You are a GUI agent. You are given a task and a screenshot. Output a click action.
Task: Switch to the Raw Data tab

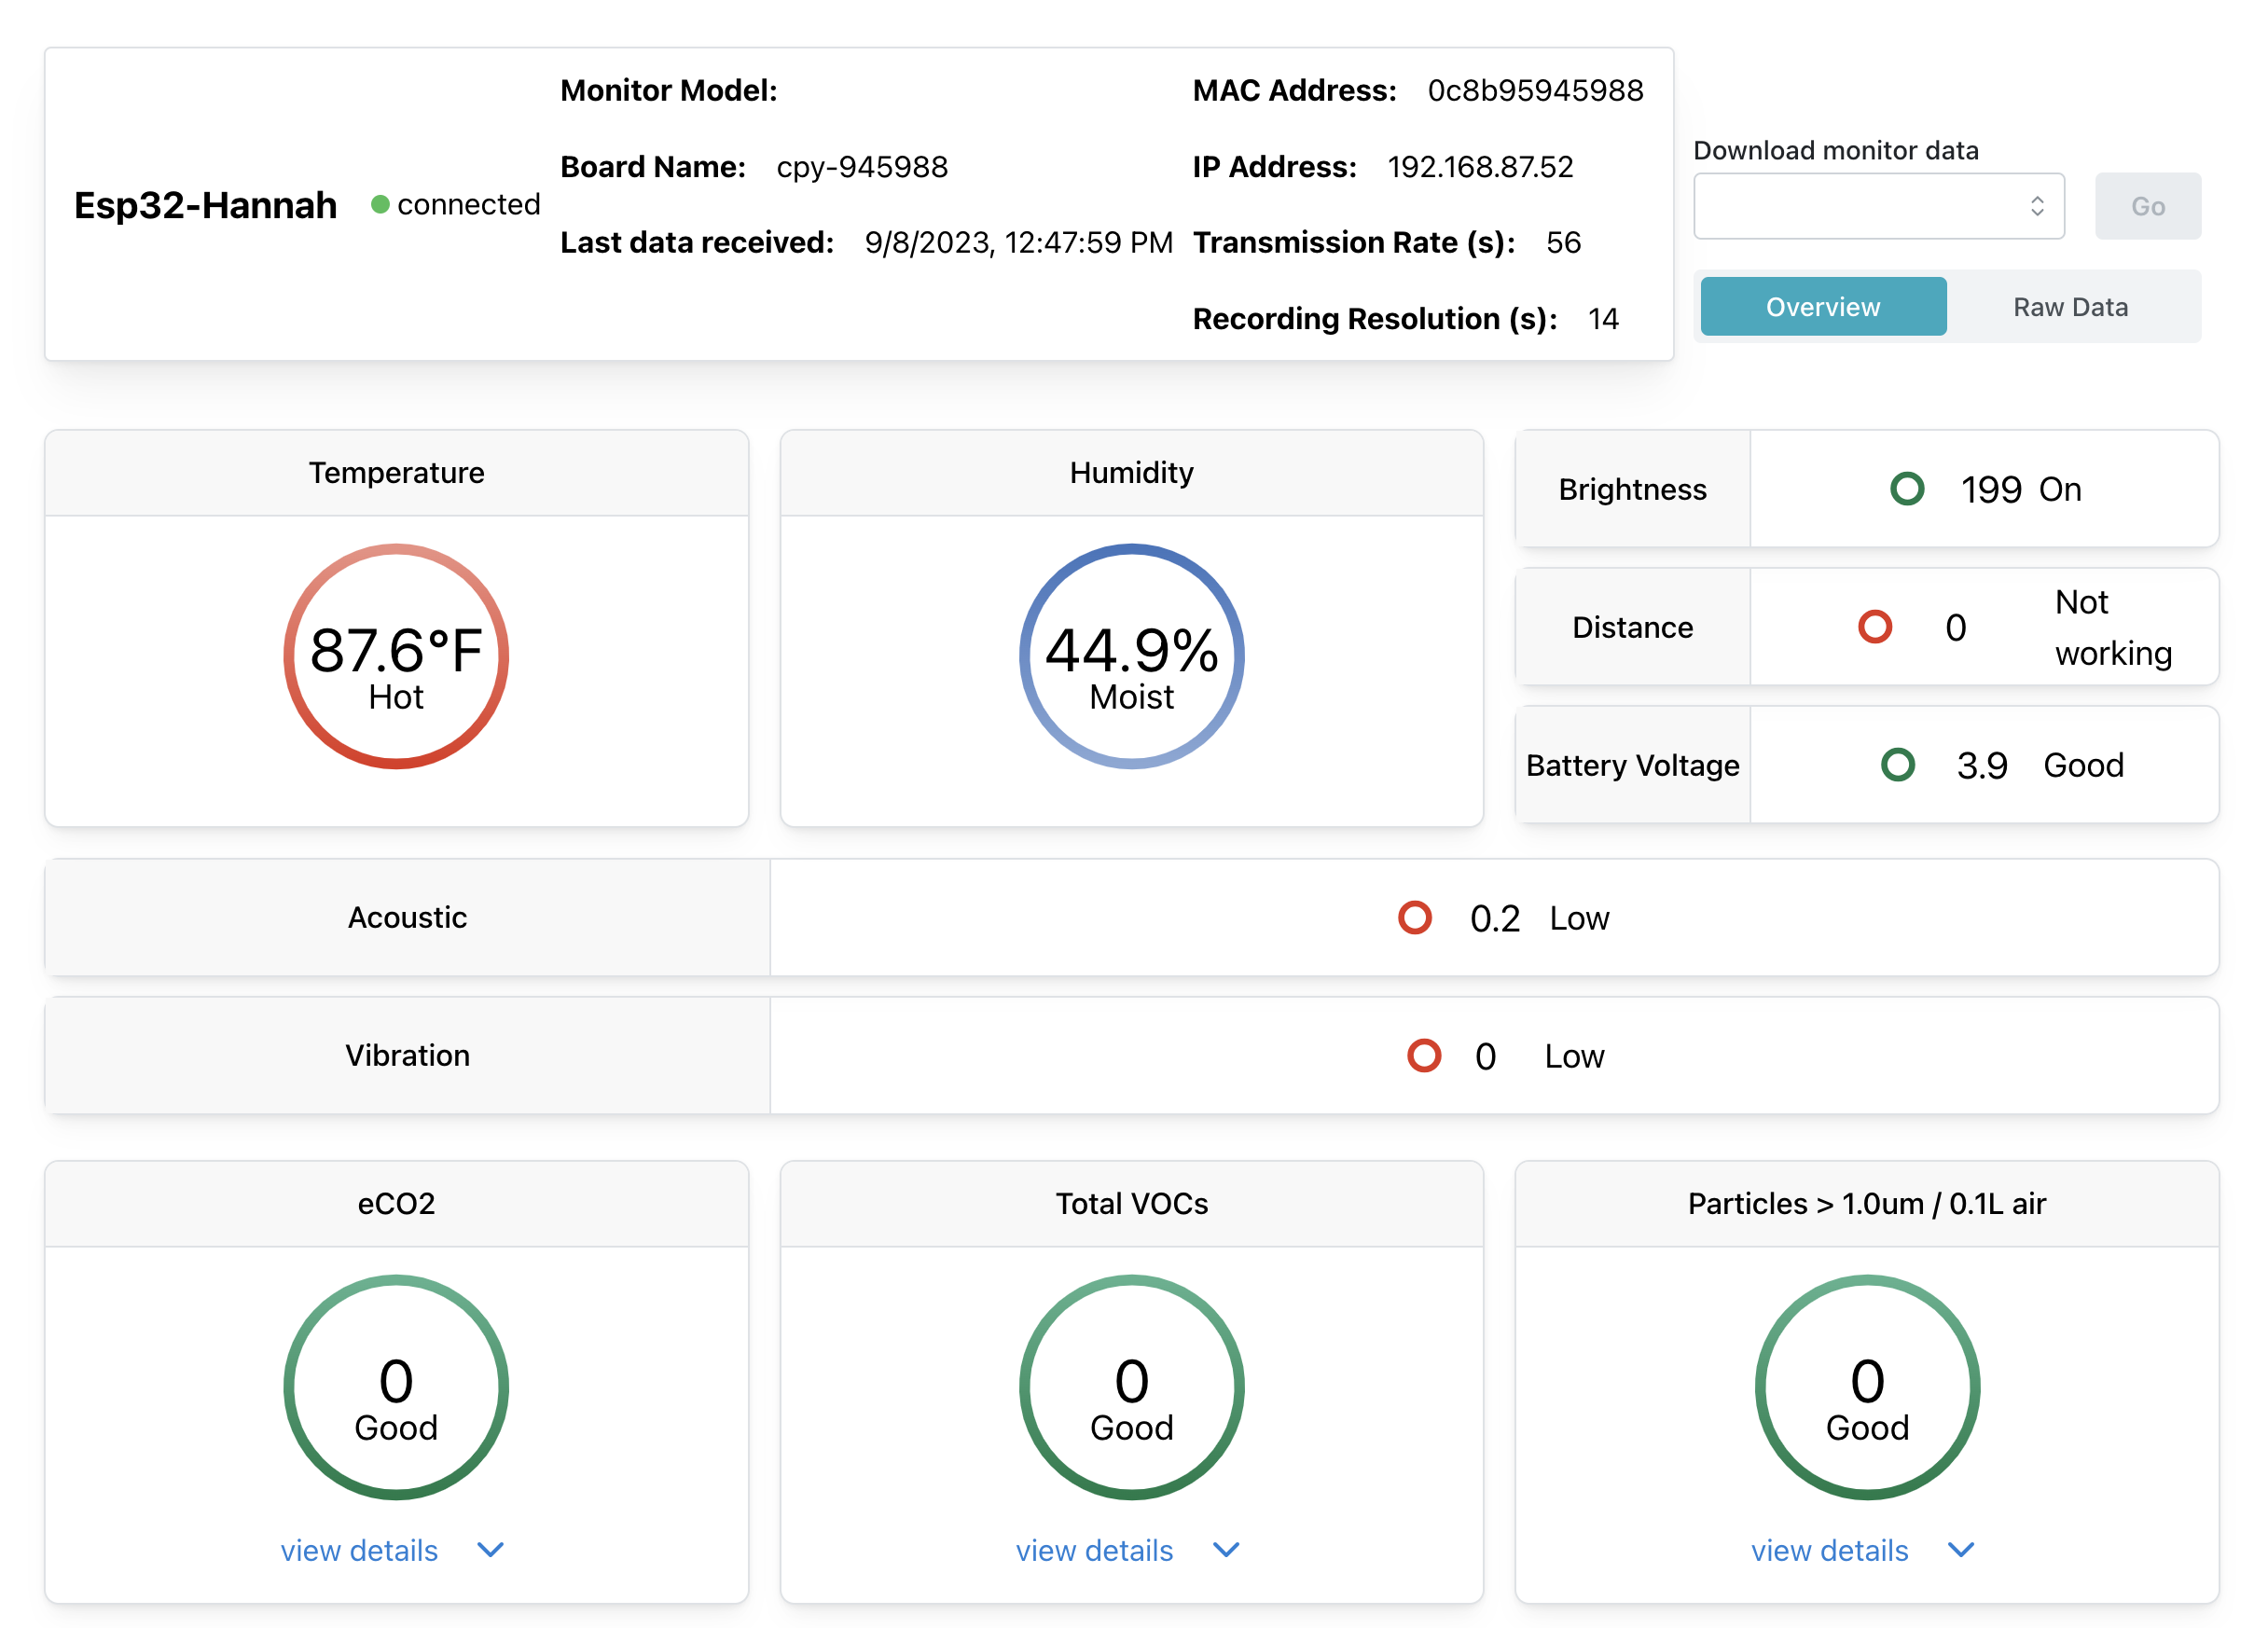click(2070, 307)
